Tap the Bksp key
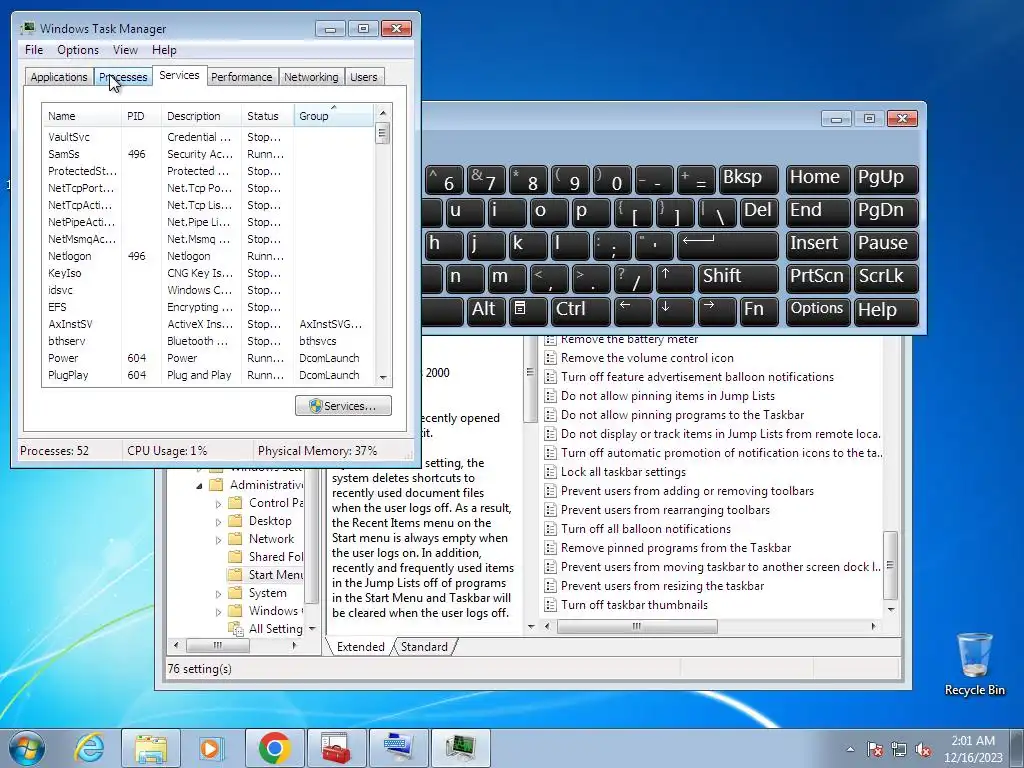This screenshot has height=768, width=1024. [748, 179]
